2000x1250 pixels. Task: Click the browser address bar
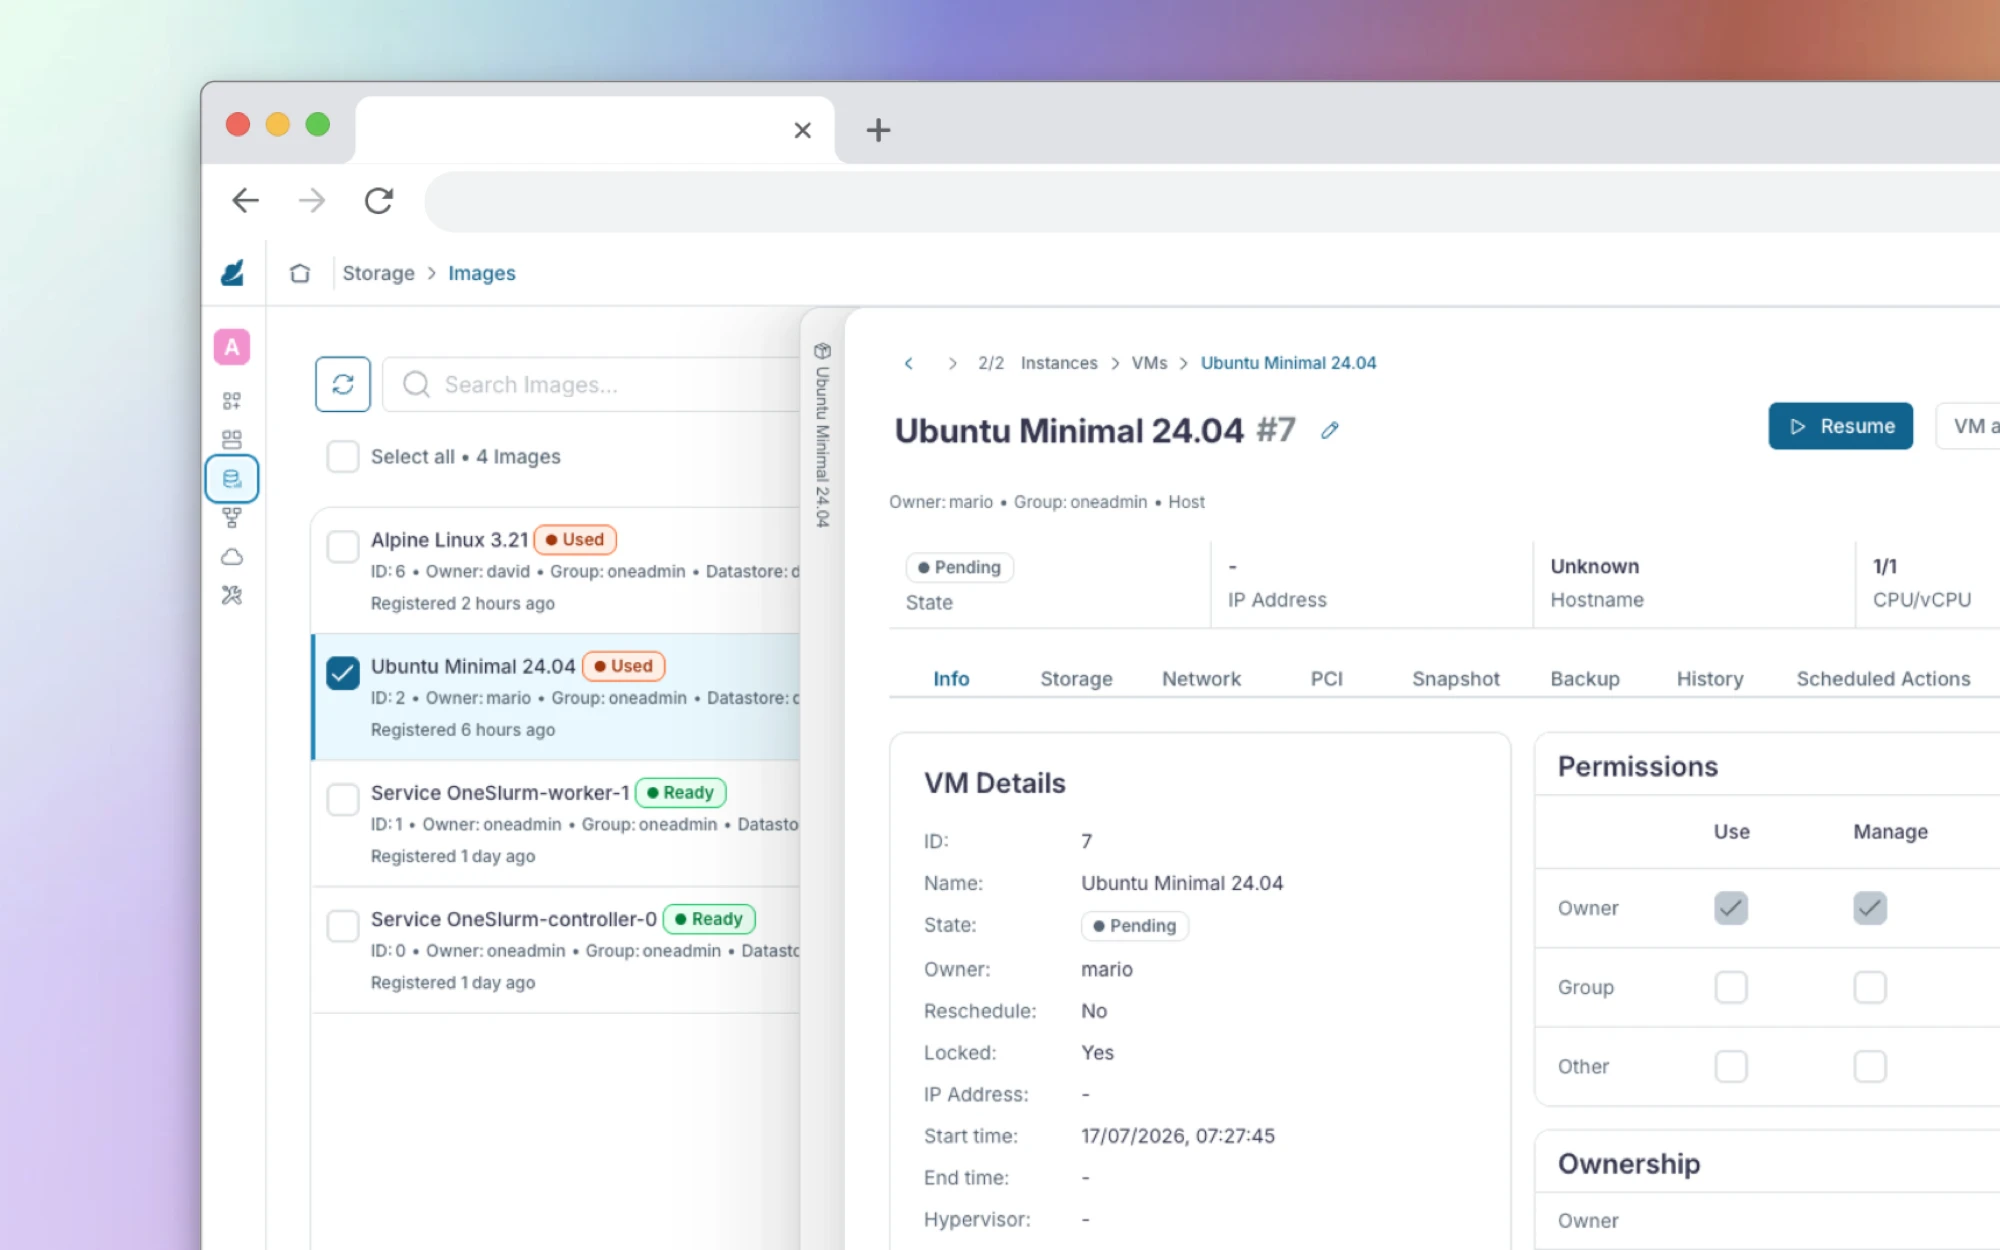(x=1210, y=201)
